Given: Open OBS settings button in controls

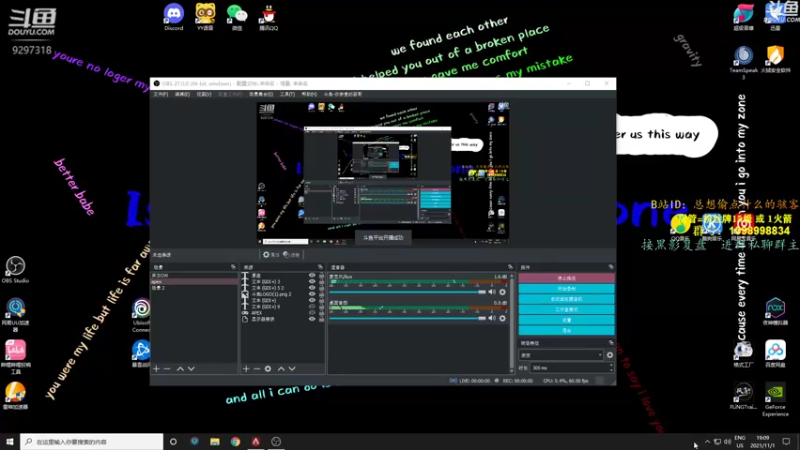Looking at the screenshot, I should (x=566, y=320).
